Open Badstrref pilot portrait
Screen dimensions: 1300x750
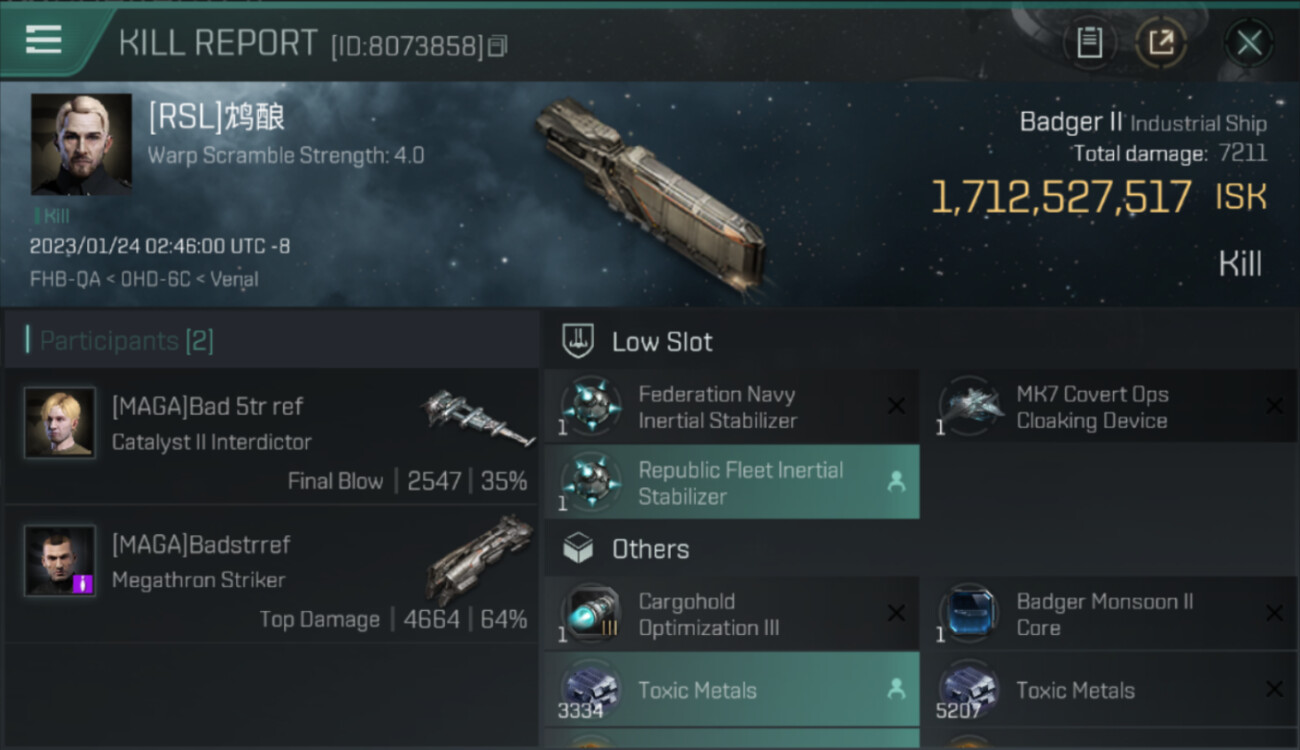point(60,560)
